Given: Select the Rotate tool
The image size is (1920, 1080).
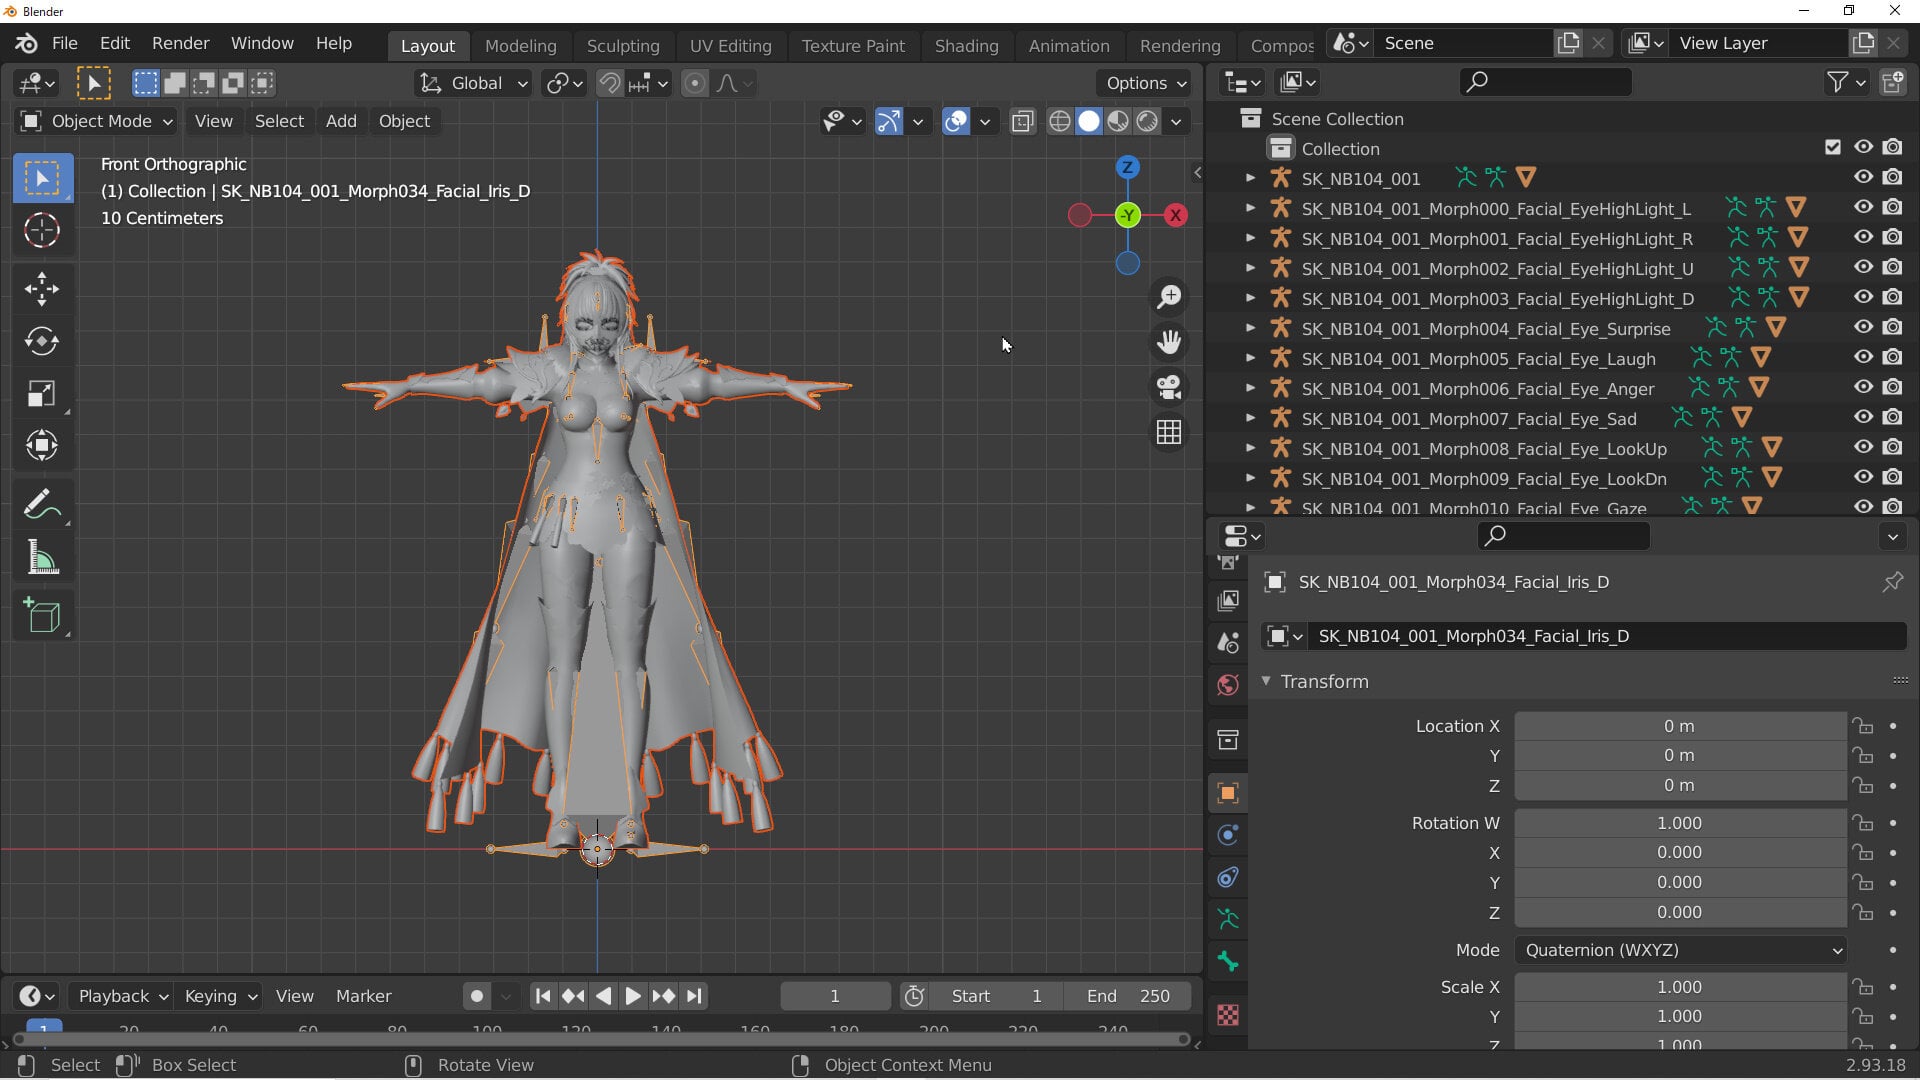Looking at the screenshot, I should click(x=42, y=342).
